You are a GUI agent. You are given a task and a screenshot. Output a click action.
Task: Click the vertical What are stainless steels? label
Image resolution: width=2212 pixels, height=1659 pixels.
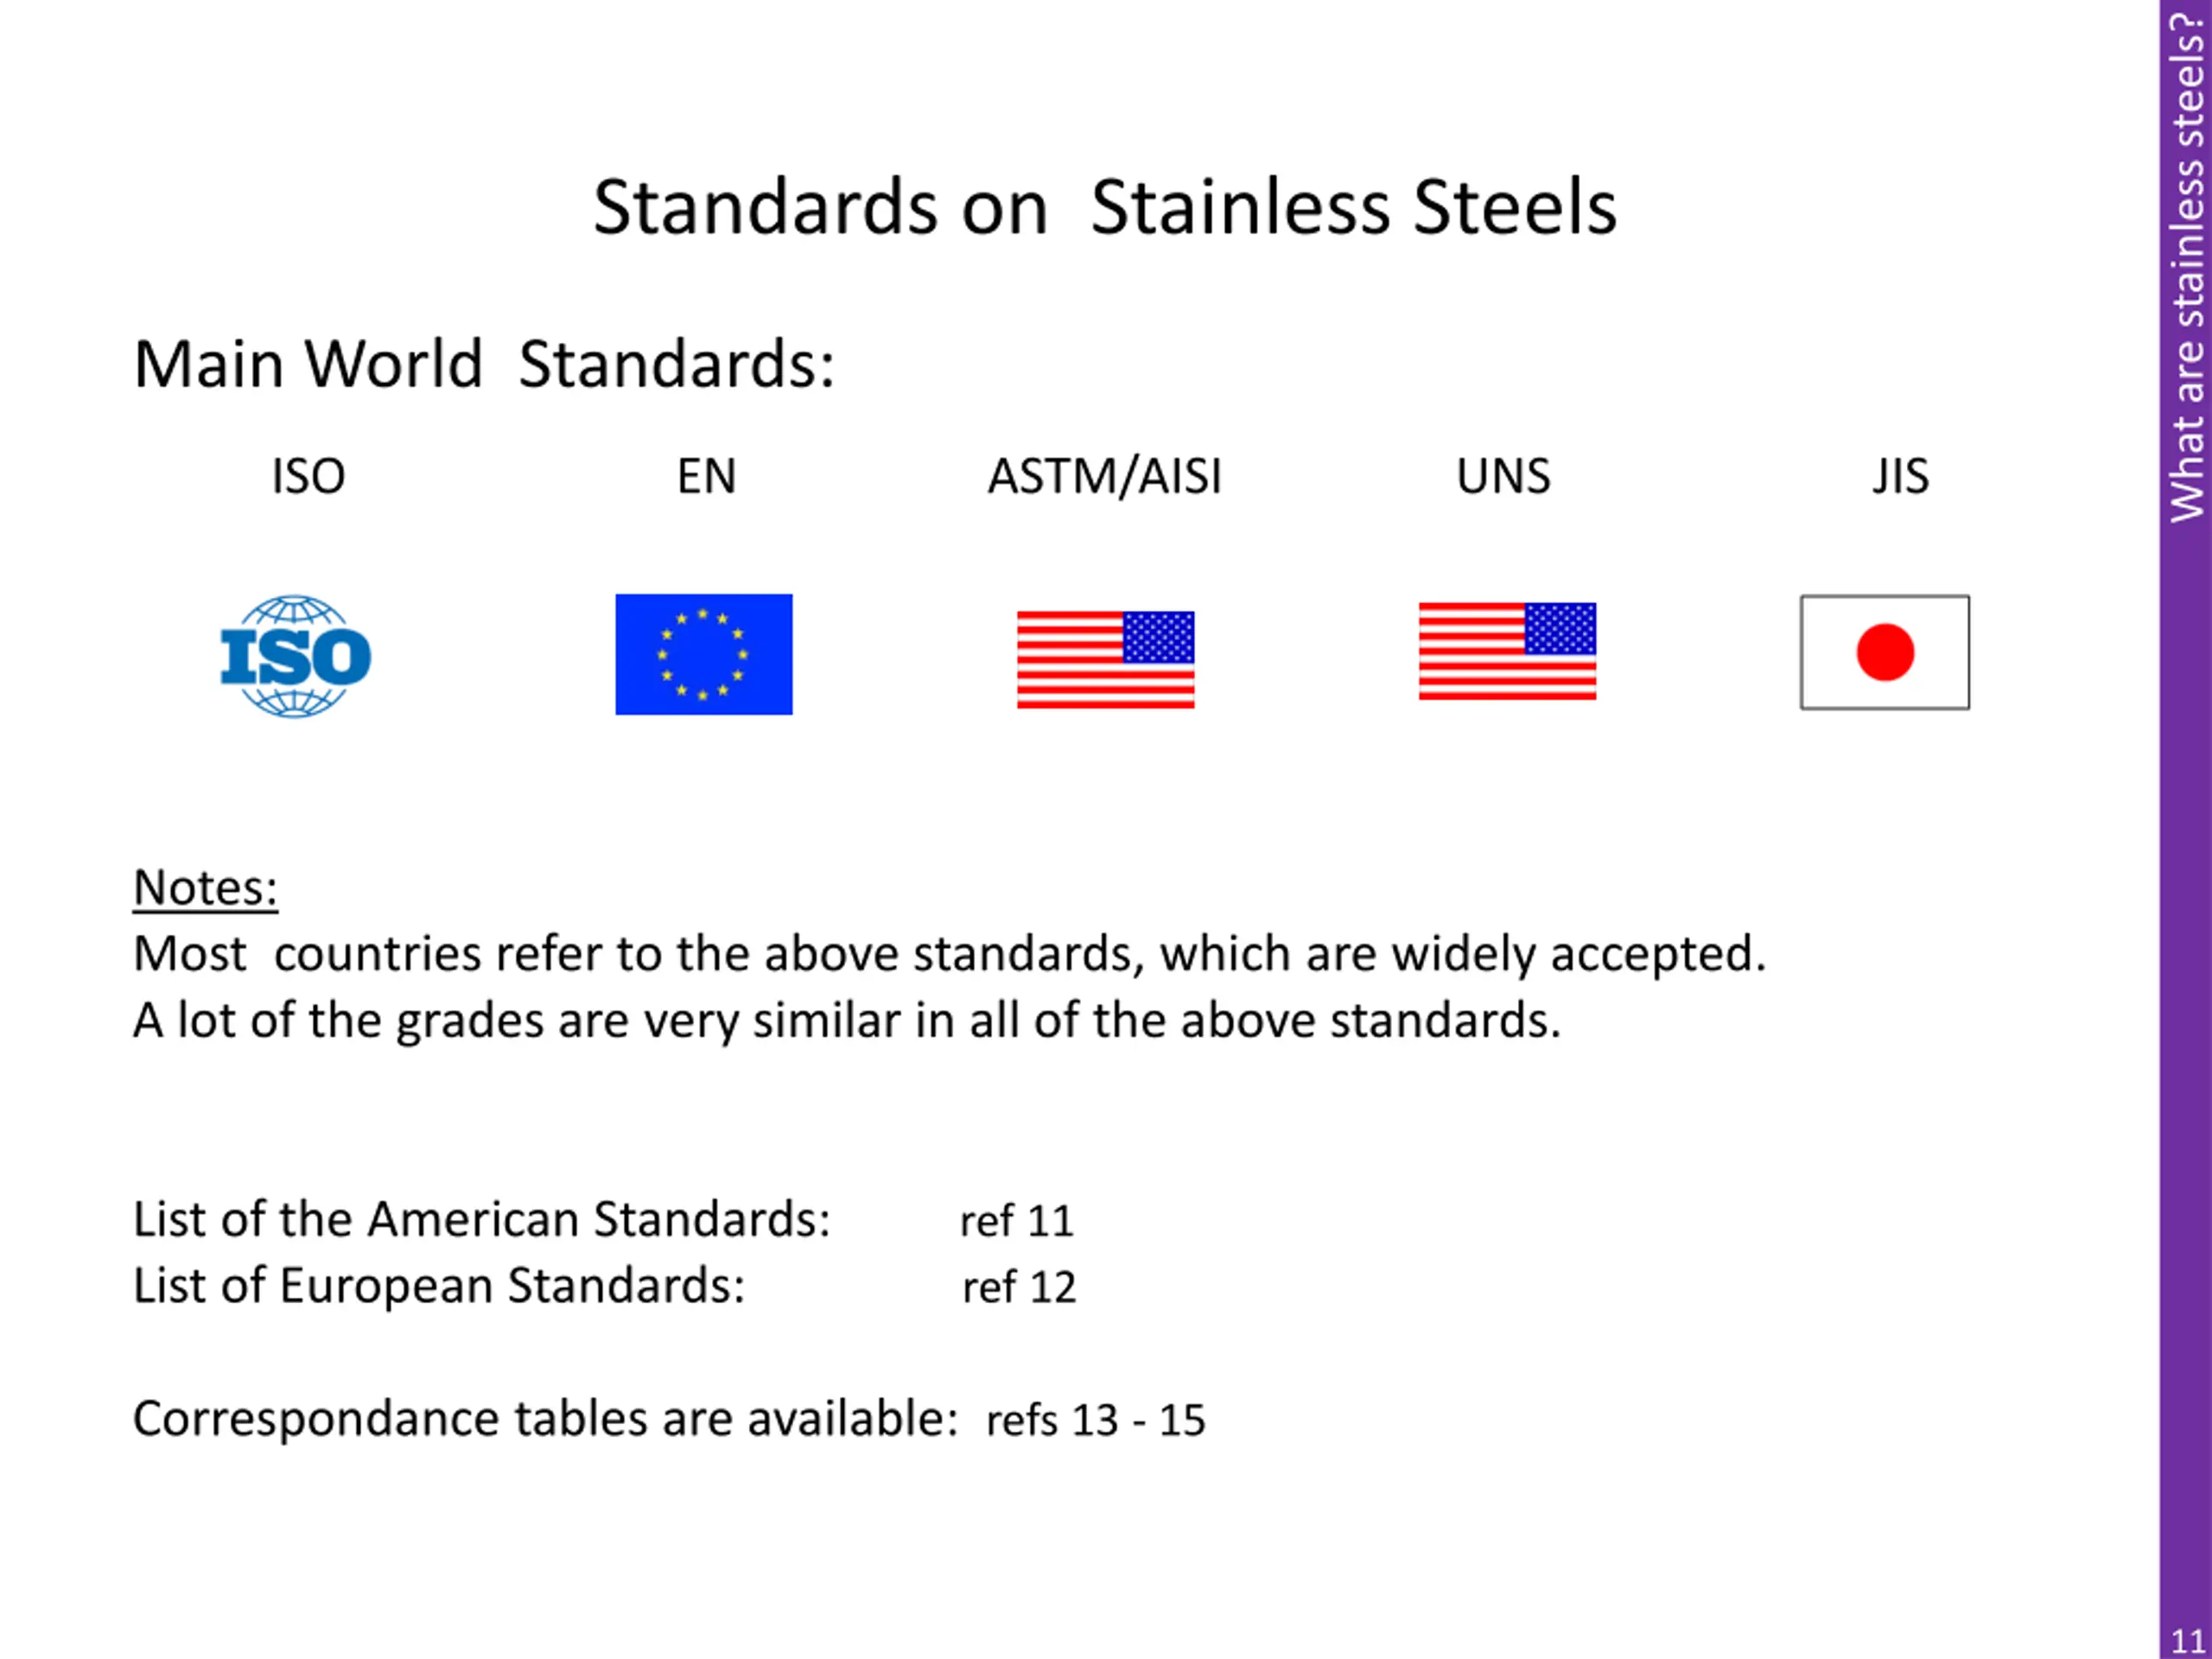[2187, 266]
